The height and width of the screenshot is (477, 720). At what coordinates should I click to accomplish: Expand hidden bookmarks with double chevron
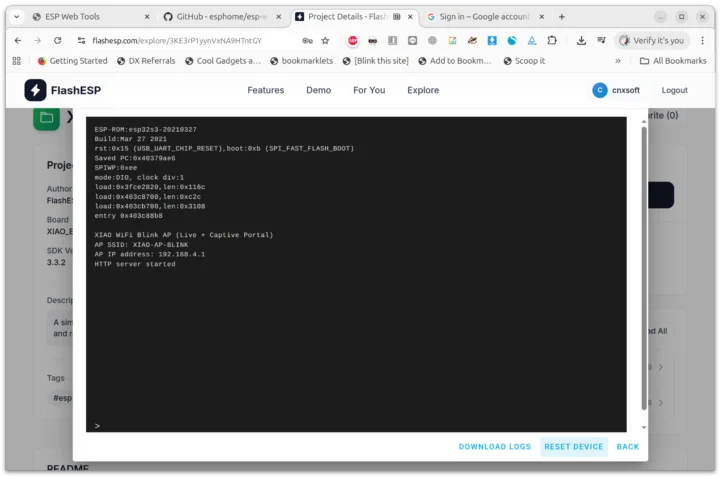[618, 61]
